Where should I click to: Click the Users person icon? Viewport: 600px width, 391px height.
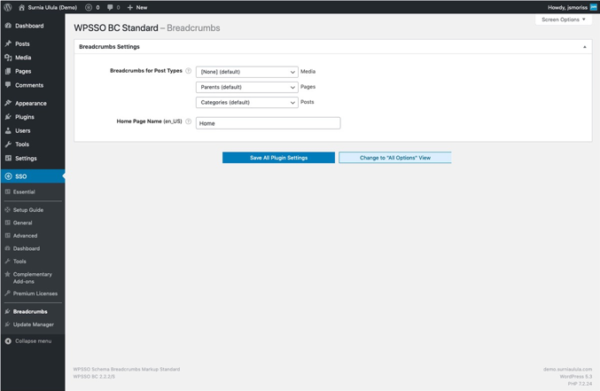[x=8, y=130]
